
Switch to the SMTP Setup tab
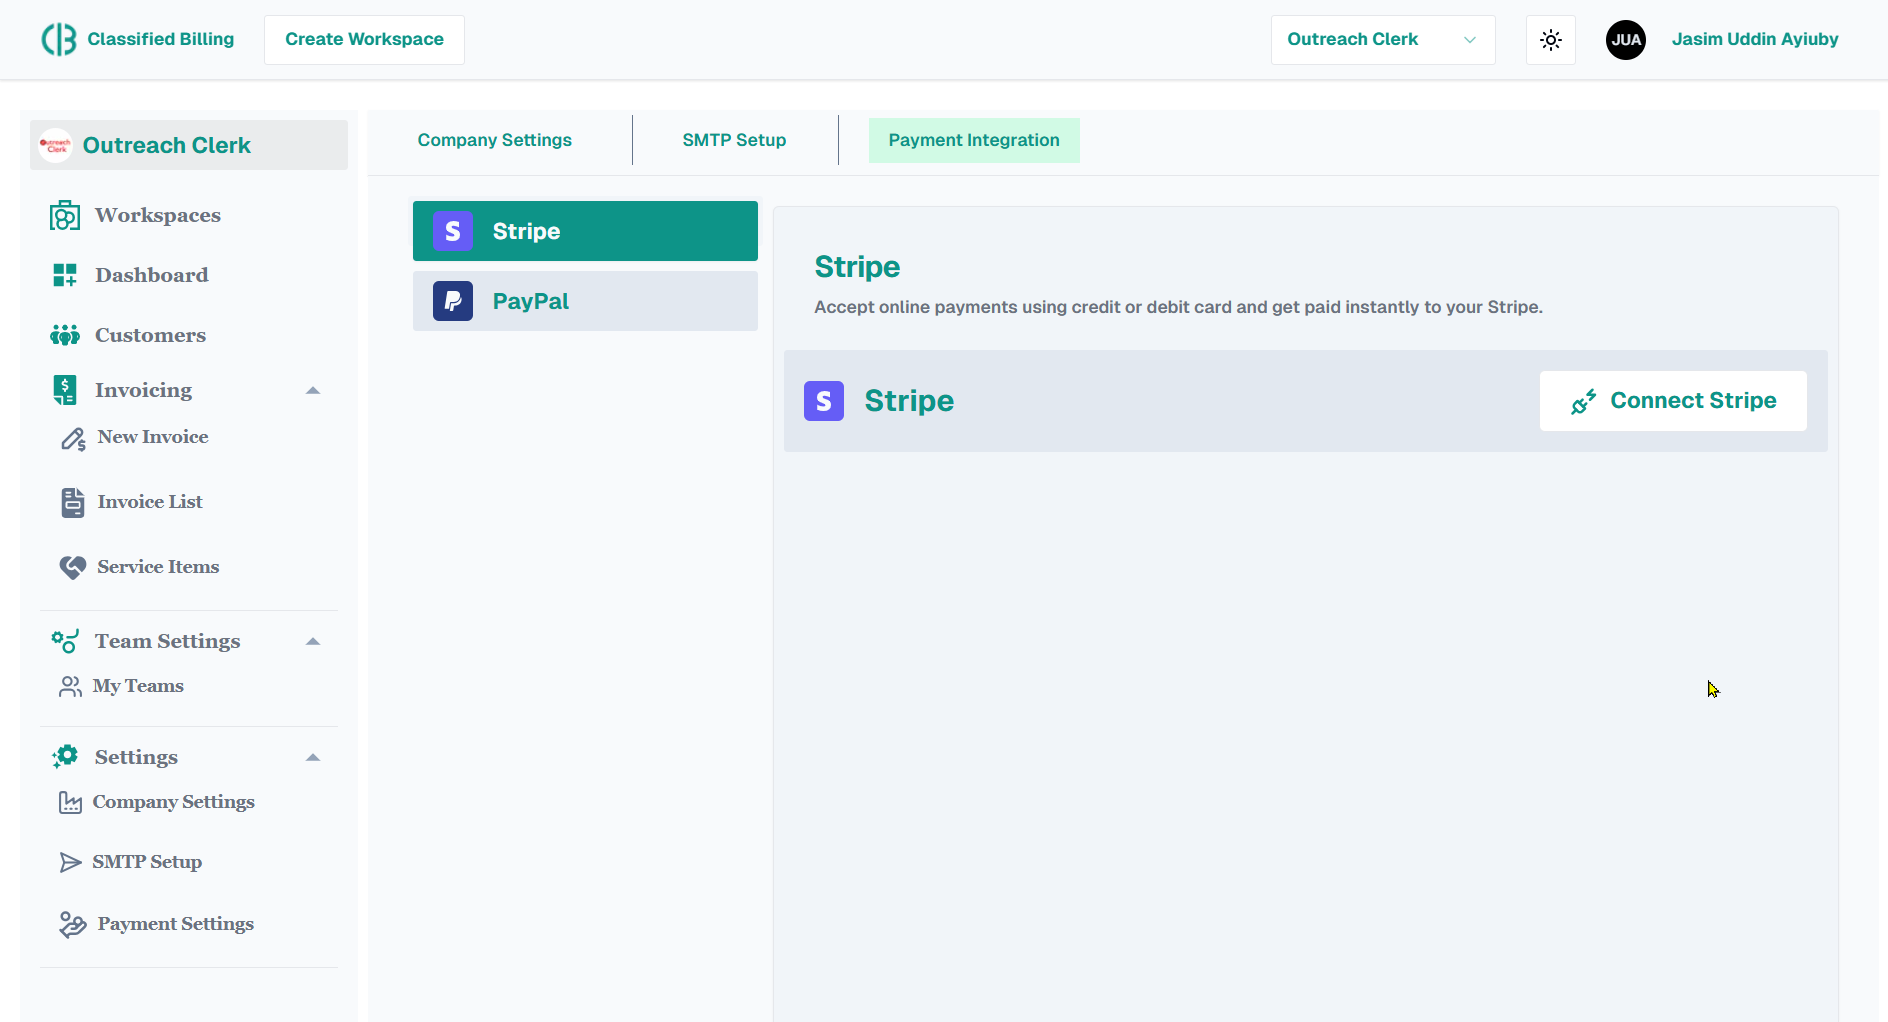(734, 140)
